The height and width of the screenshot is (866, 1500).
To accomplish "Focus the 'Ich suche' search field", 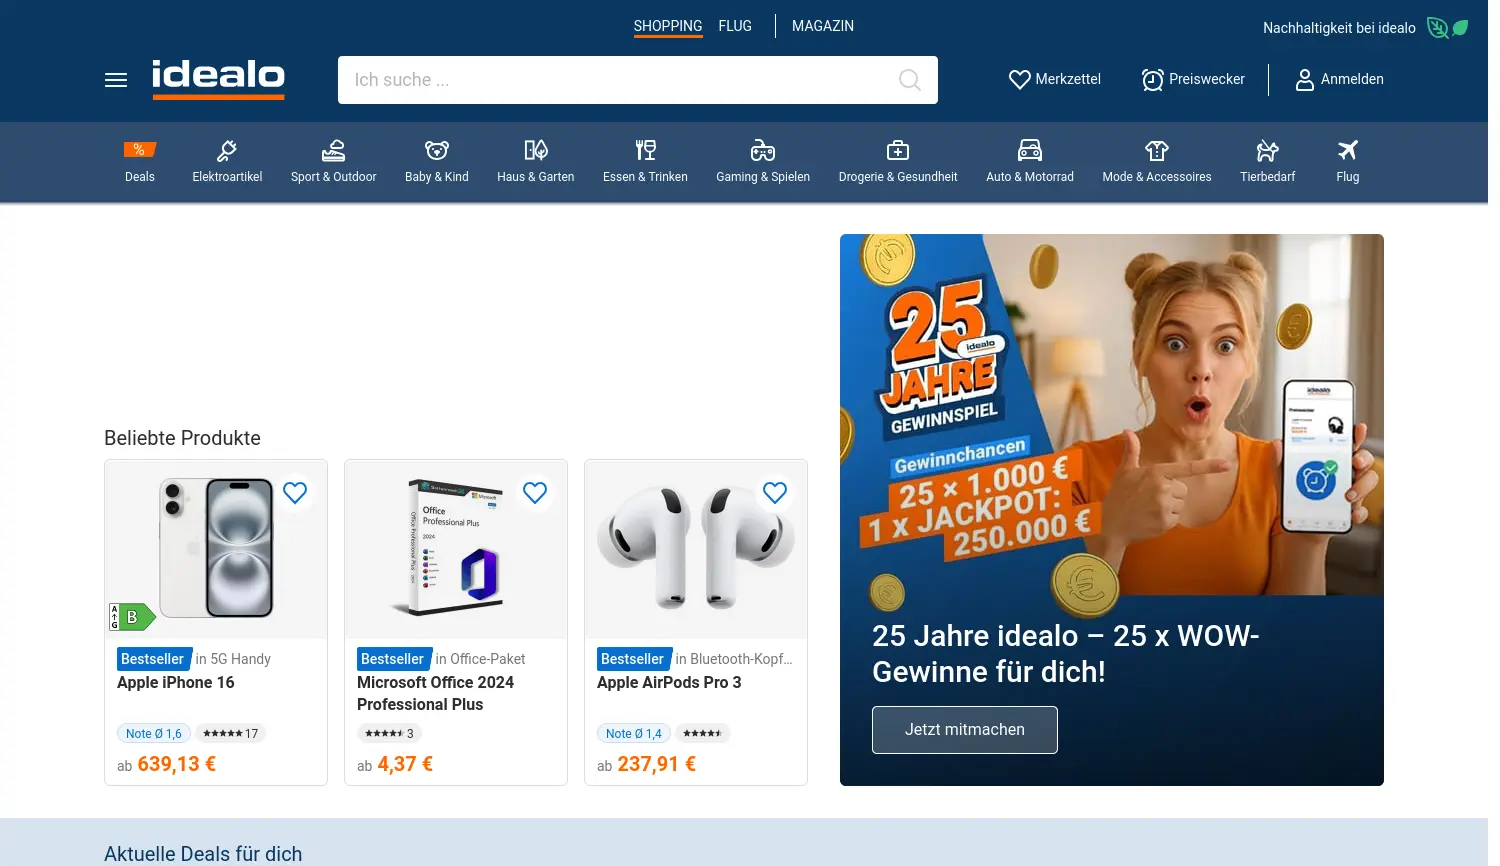I will pos(610,80).
